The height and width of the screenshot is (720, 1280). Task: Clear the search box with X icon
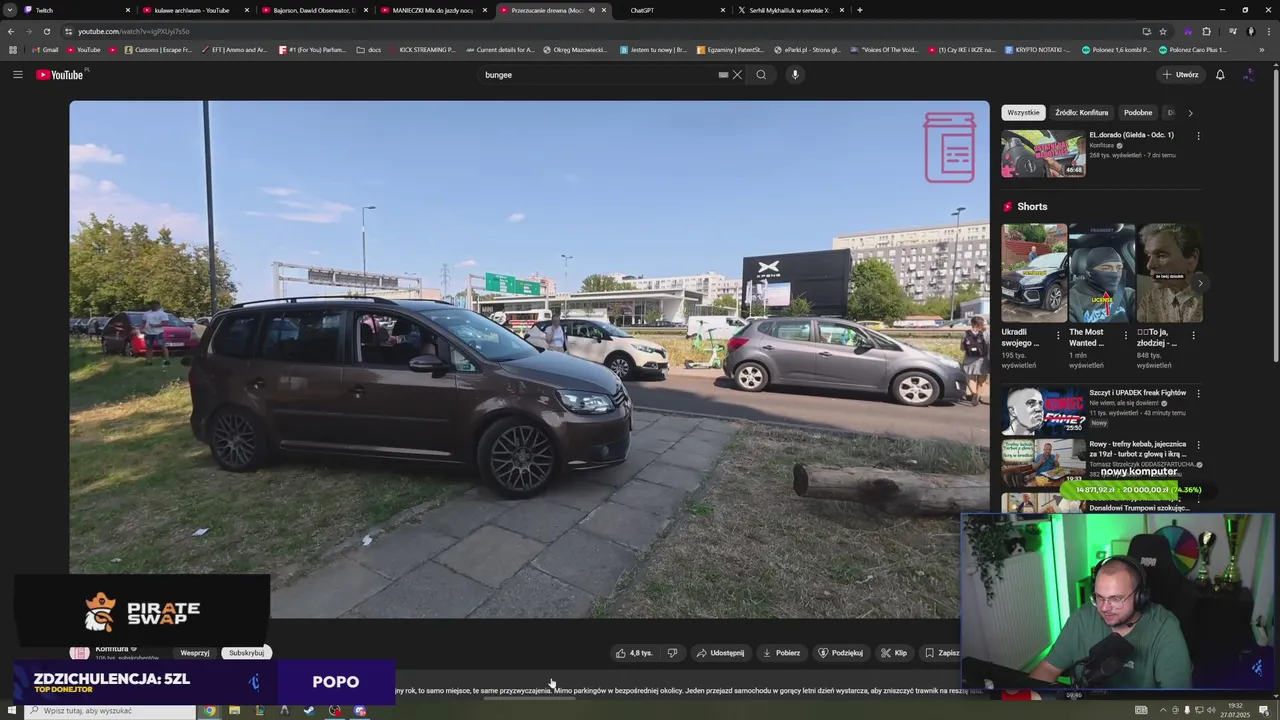(737, 75)
